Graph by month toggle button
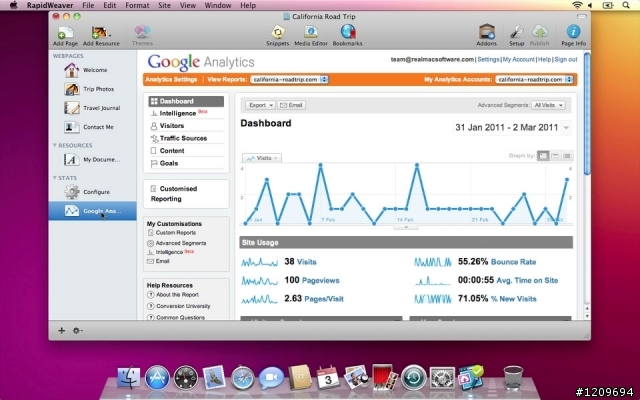Viewport: 640px width, 400px height. 567,156
